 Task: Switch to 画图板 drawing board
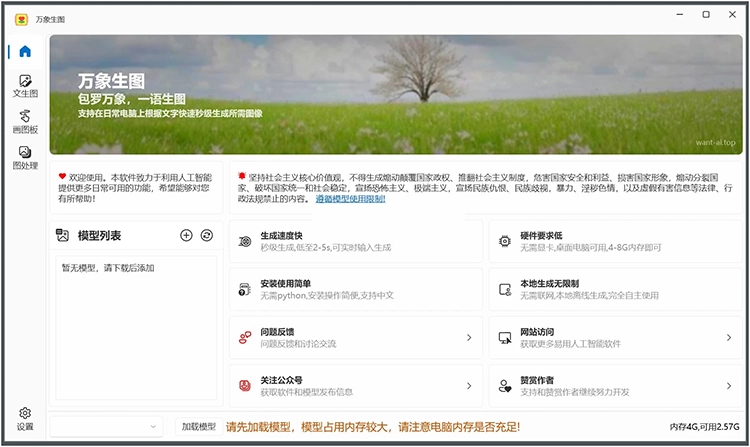coord(25,122)
